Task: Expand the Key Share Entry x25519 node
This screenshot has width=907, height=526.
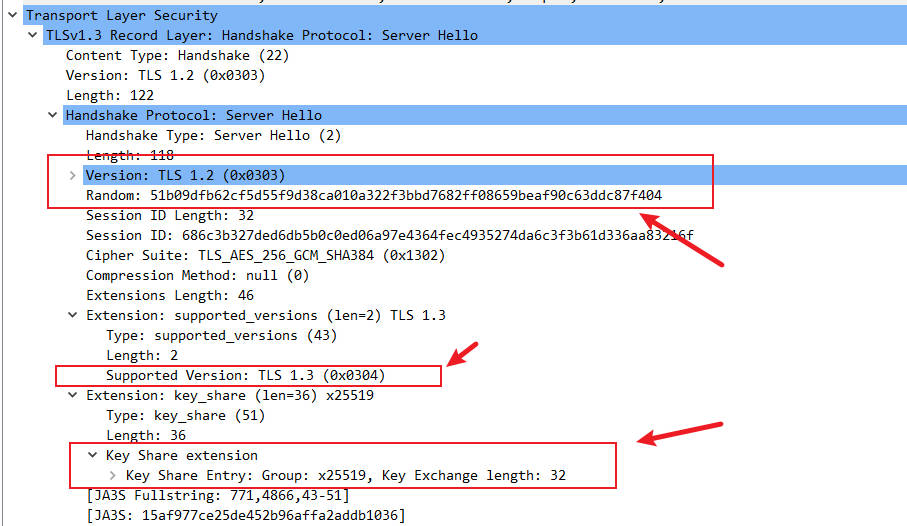Action: 112,476
